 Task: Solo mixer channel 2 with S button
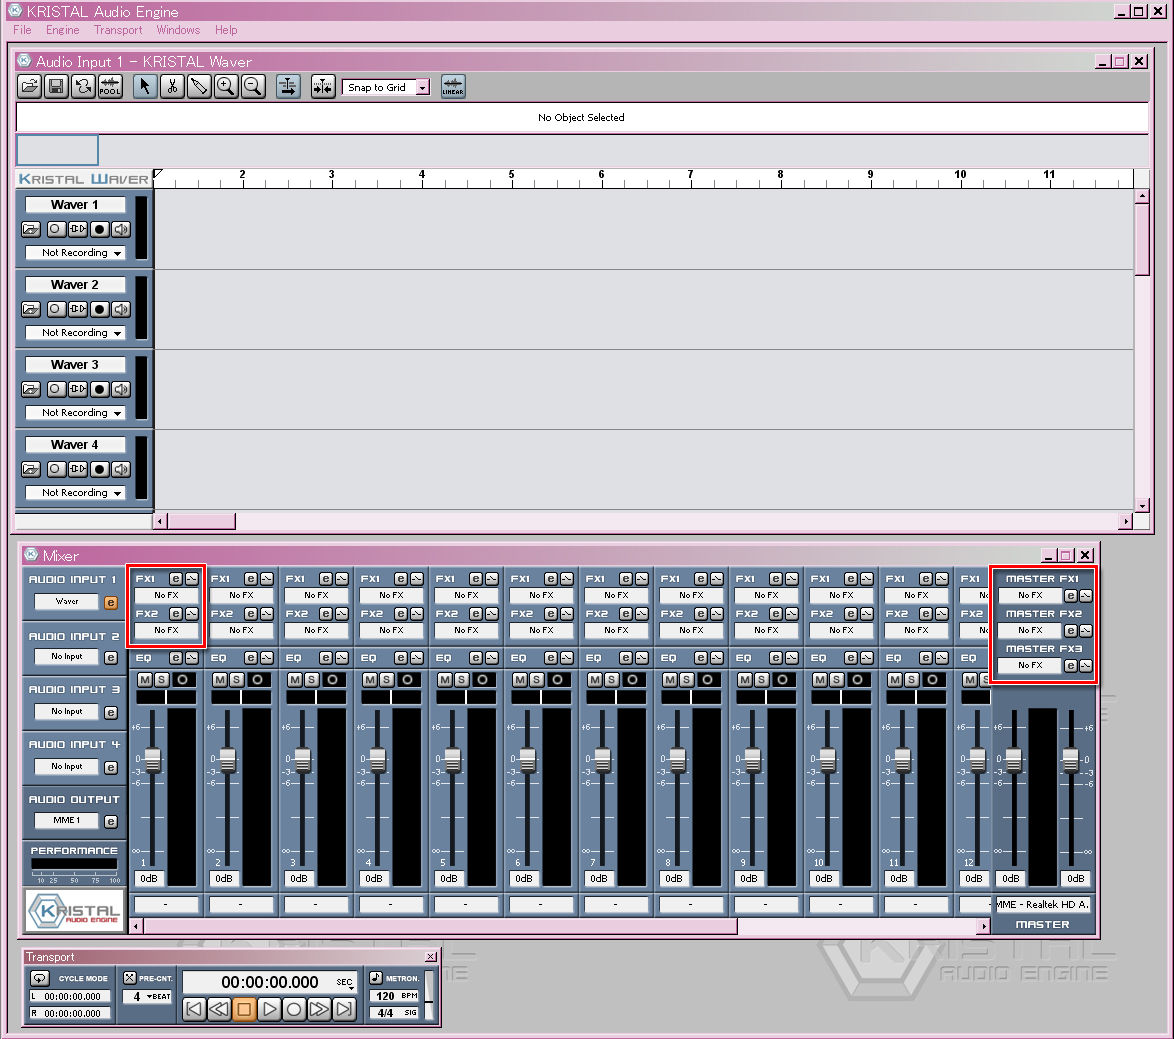click(x=236, y=680)
